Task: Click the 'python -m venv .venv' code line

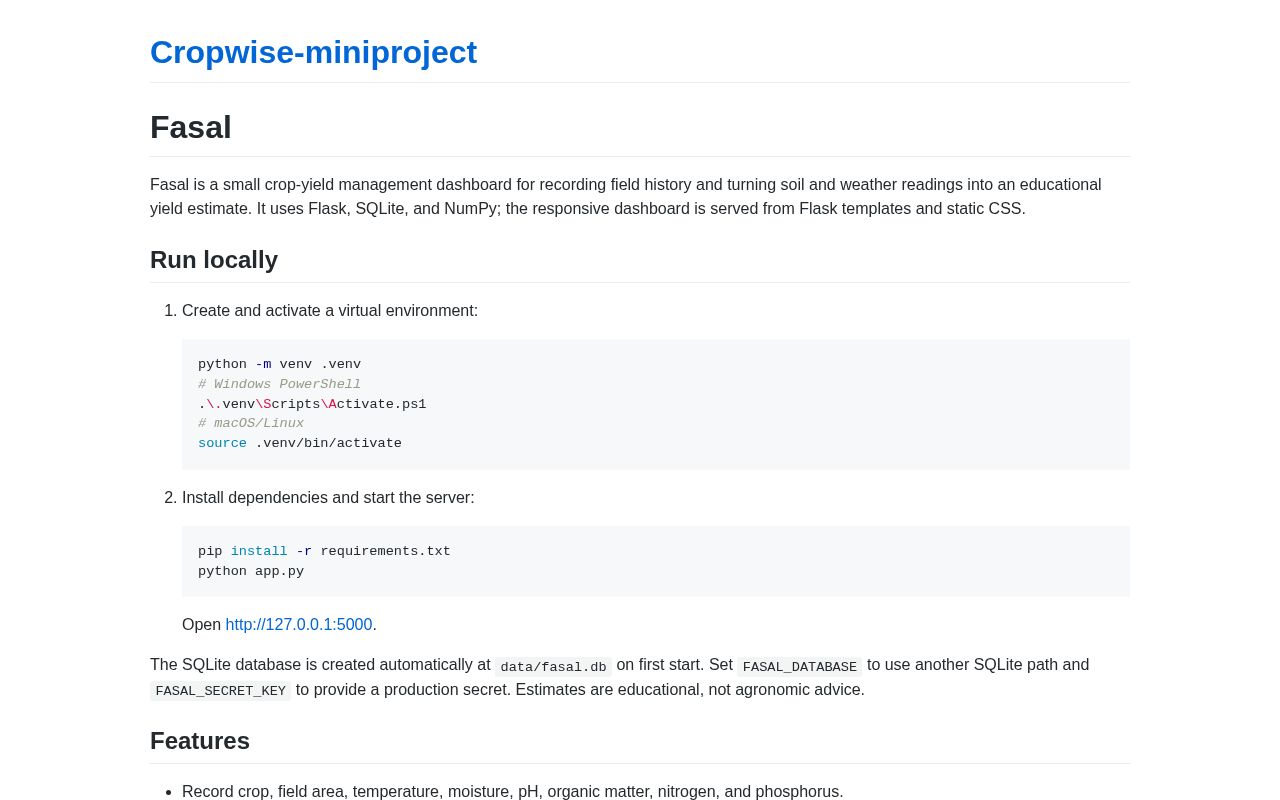Action: click(x=279, y=364)
